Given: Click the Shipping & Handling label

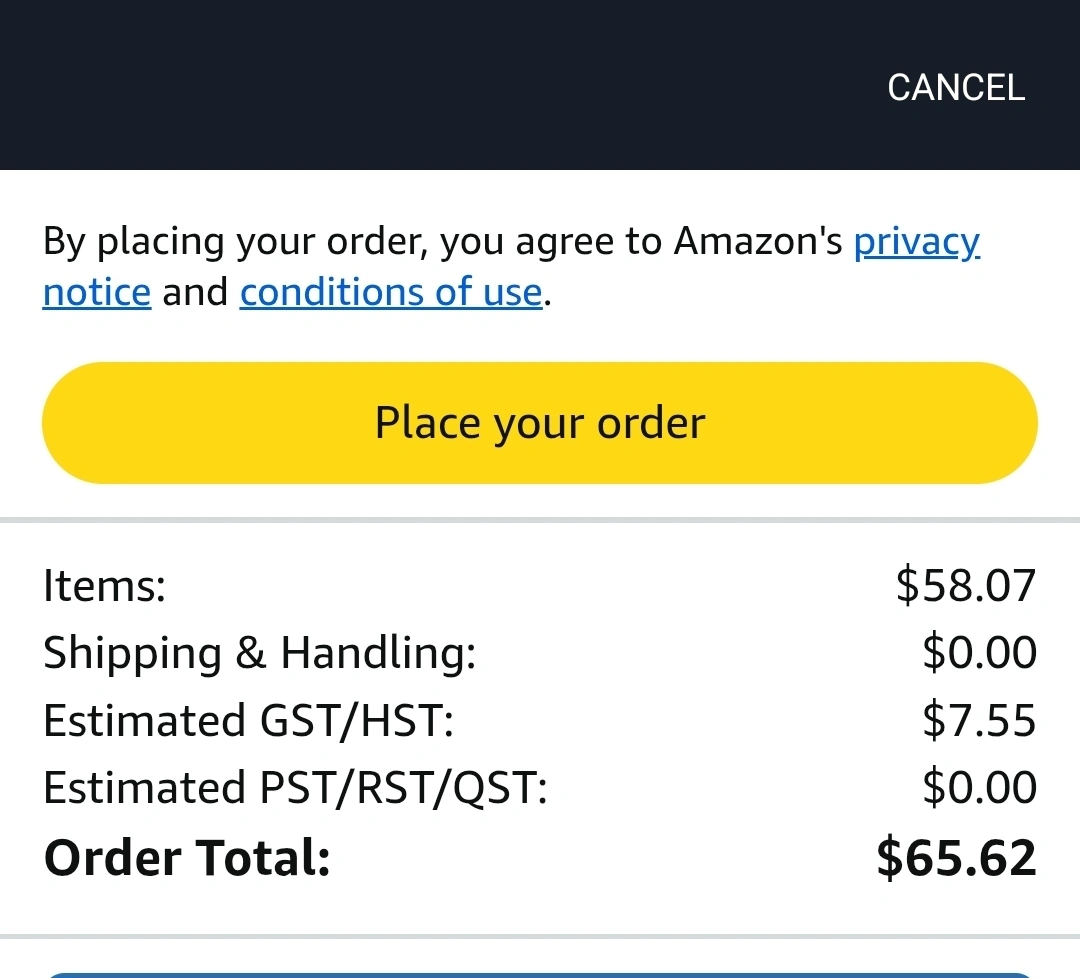Looking at the screenshot, I should point(259,653).
